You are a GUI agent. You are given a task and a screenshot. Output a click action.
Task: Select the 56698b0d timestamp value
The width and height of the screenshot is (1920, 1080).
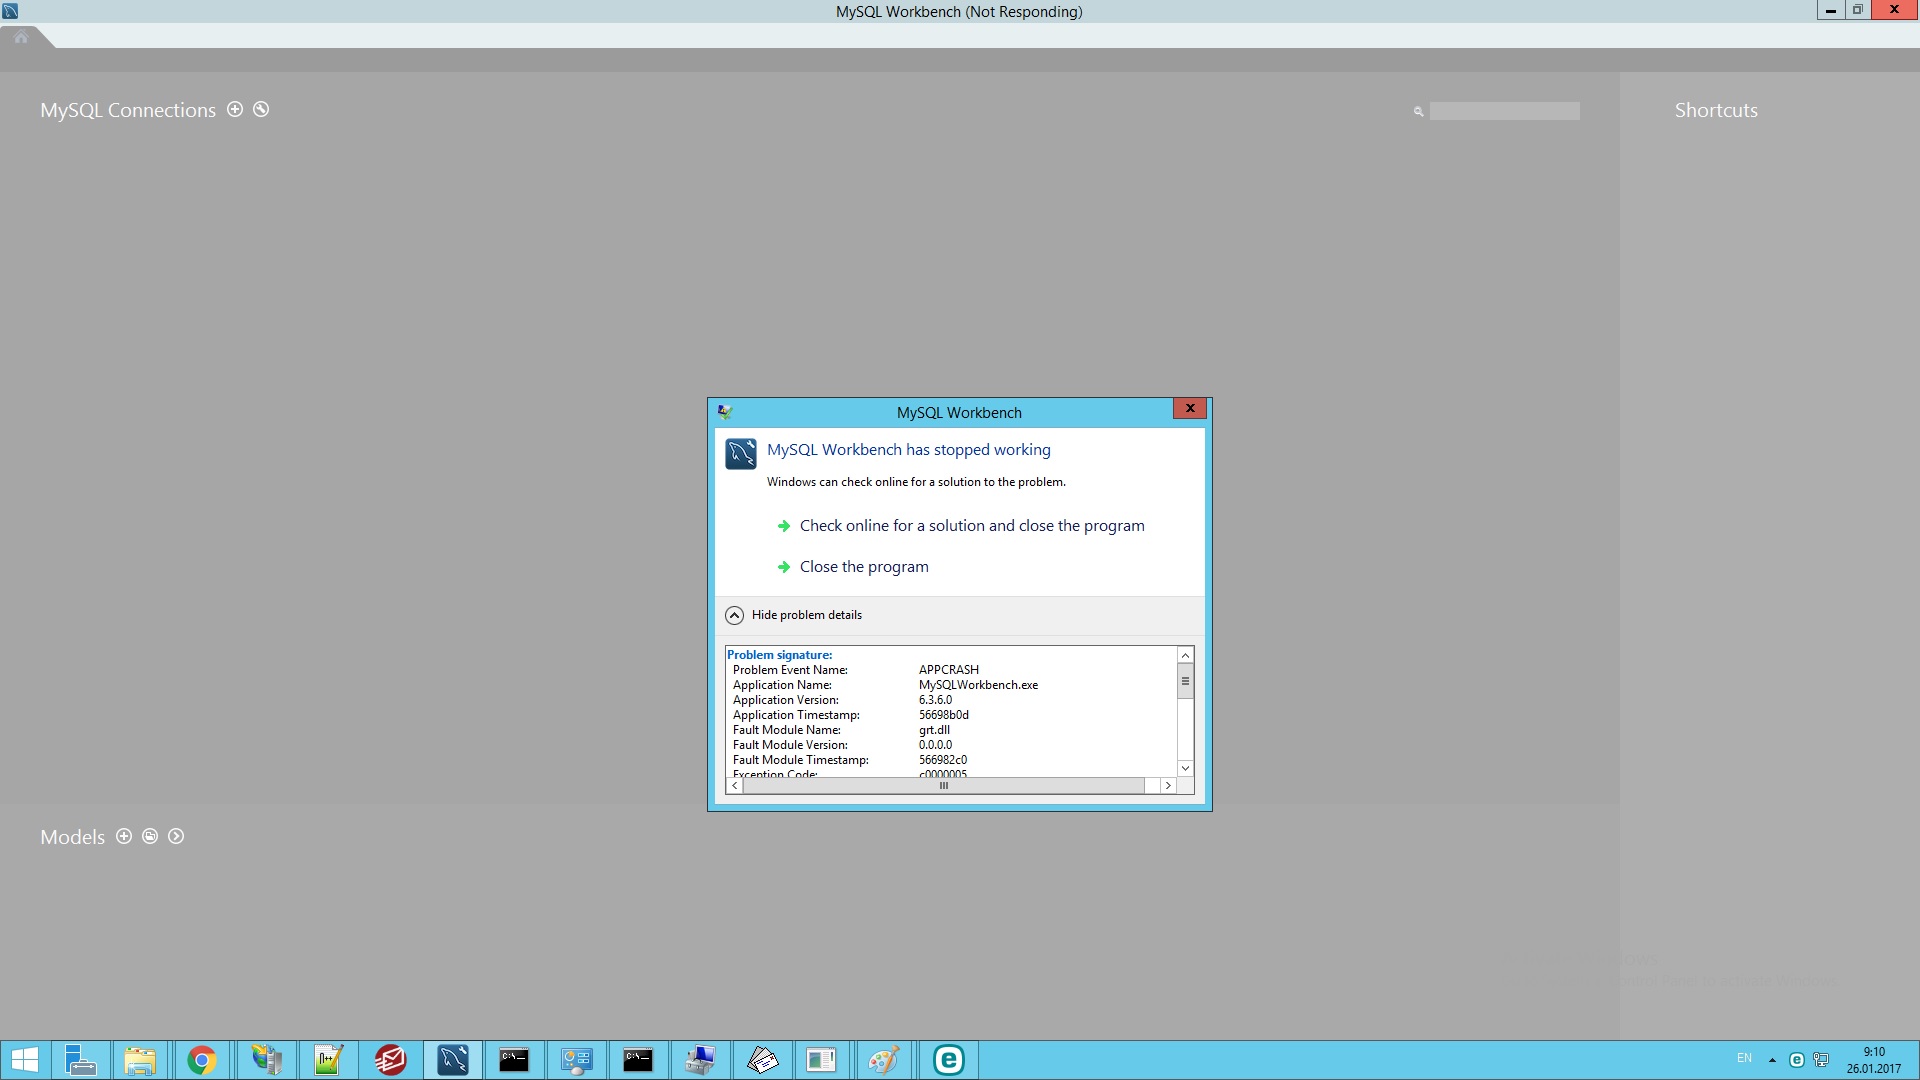[x=944, y=715]
